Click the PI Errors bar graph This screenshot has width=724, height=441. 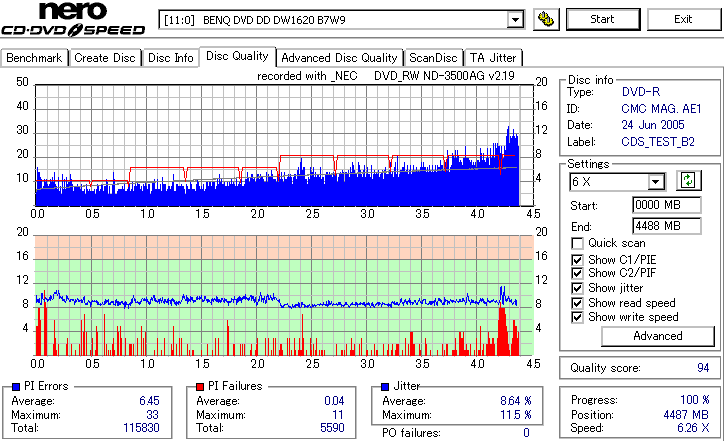[284, 145]
